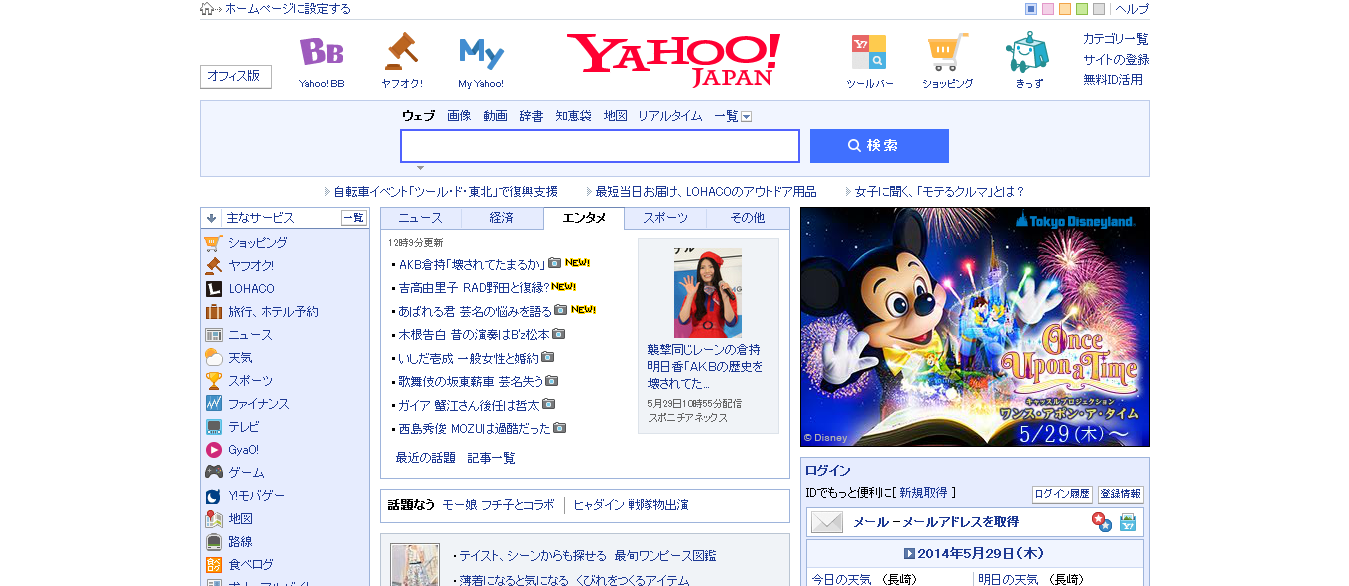Screen dimensions: 1349x586
Task: Select the blue theme color swatch
Action: click(x=1031, y=9)
